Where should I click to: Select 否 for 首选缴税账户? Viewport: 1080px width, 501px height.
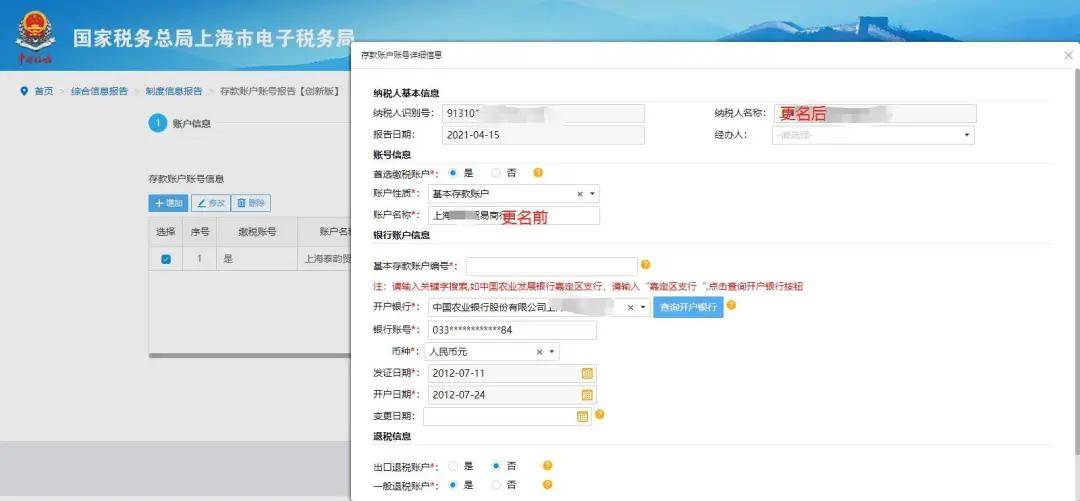coord(496,173)
